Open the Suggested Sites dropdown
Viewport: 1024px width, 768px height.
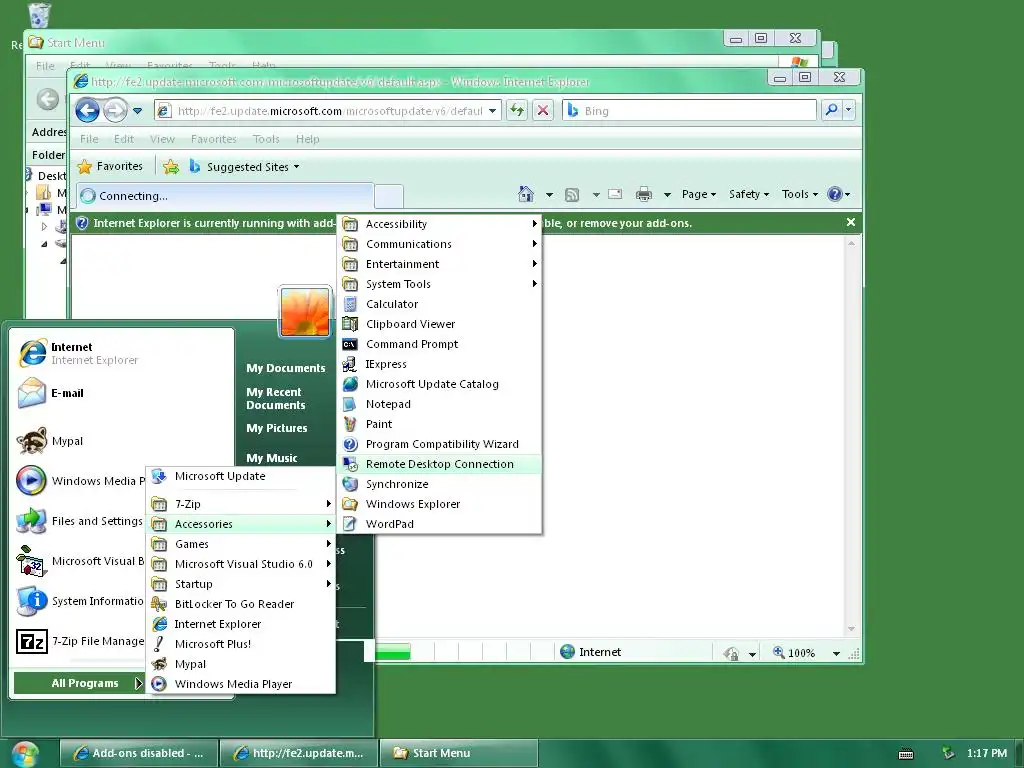tap(244, 167)
